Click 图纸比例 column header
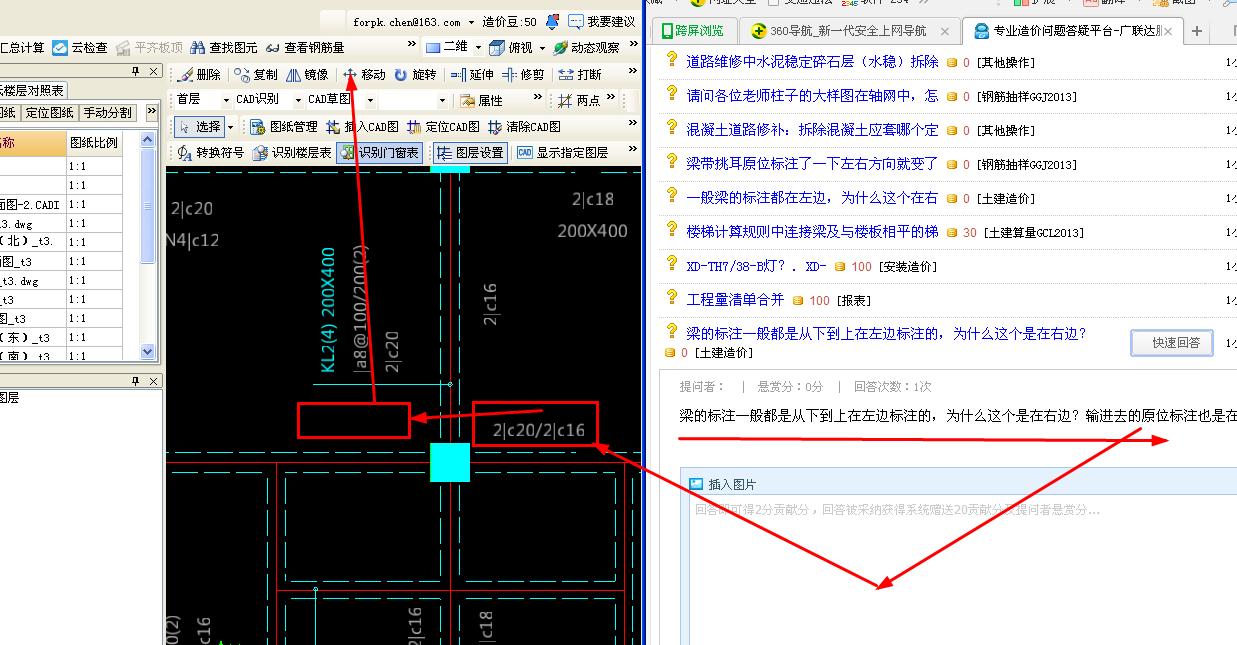 coord(93,142)
